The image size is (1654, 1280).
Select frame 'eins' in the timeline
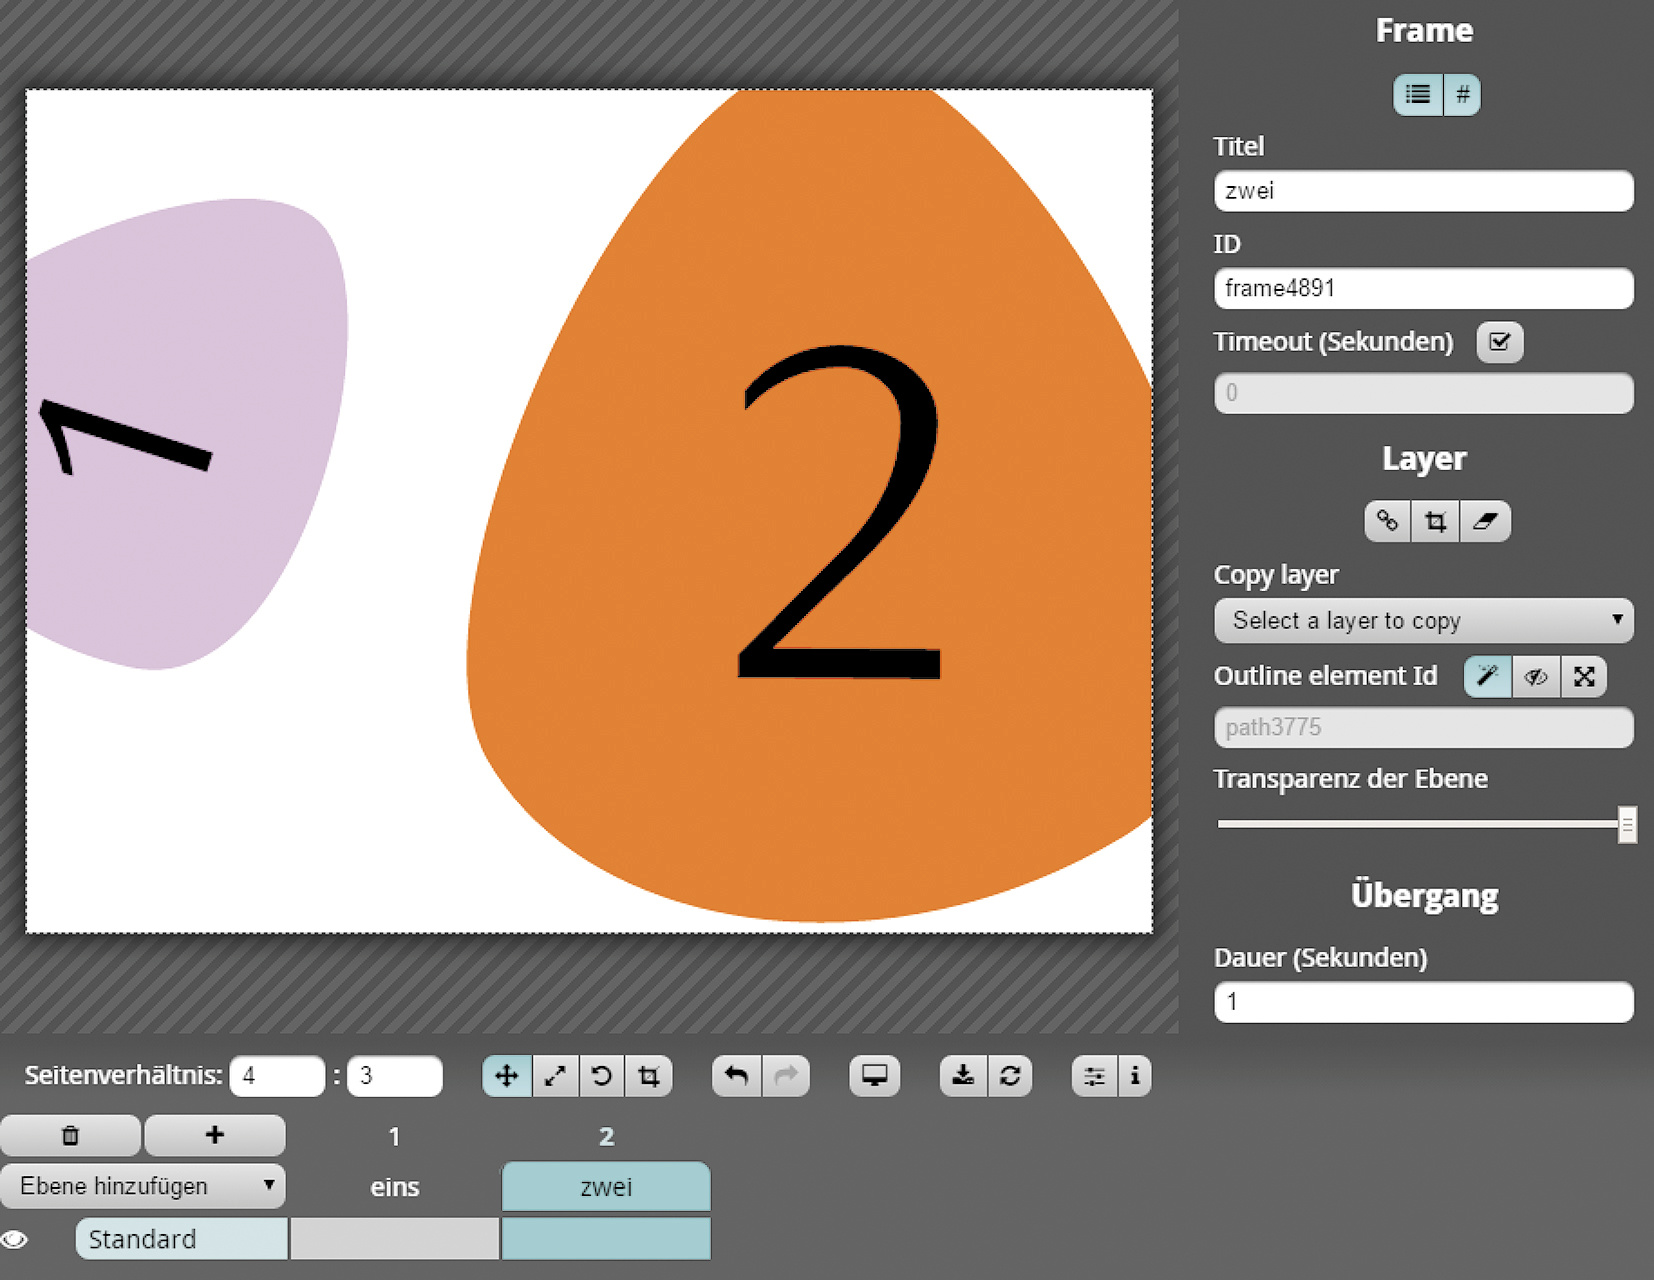pyautogui.click(x=395, y=1187)
